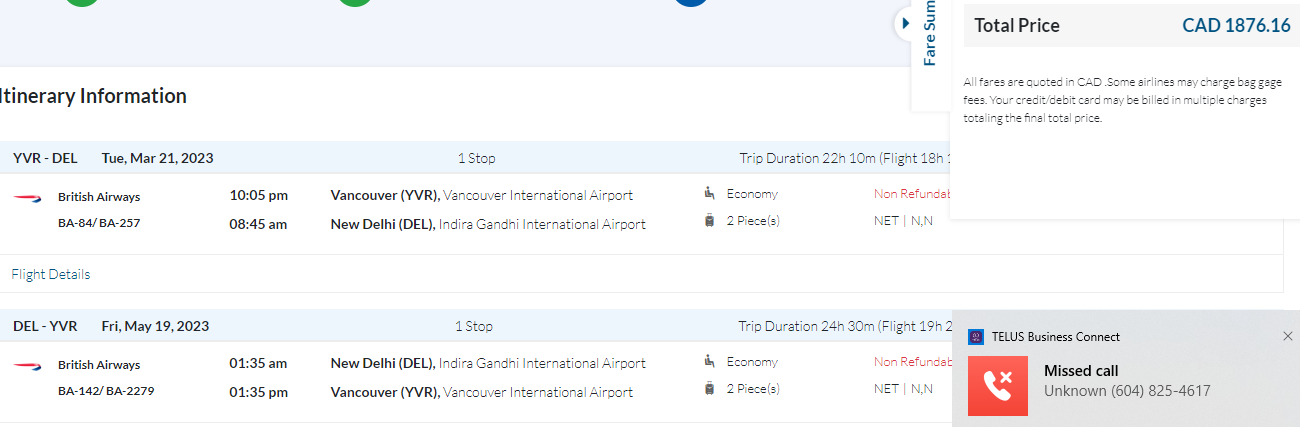Open Flight Details for the YVR-DEL flight

(51, 274)
